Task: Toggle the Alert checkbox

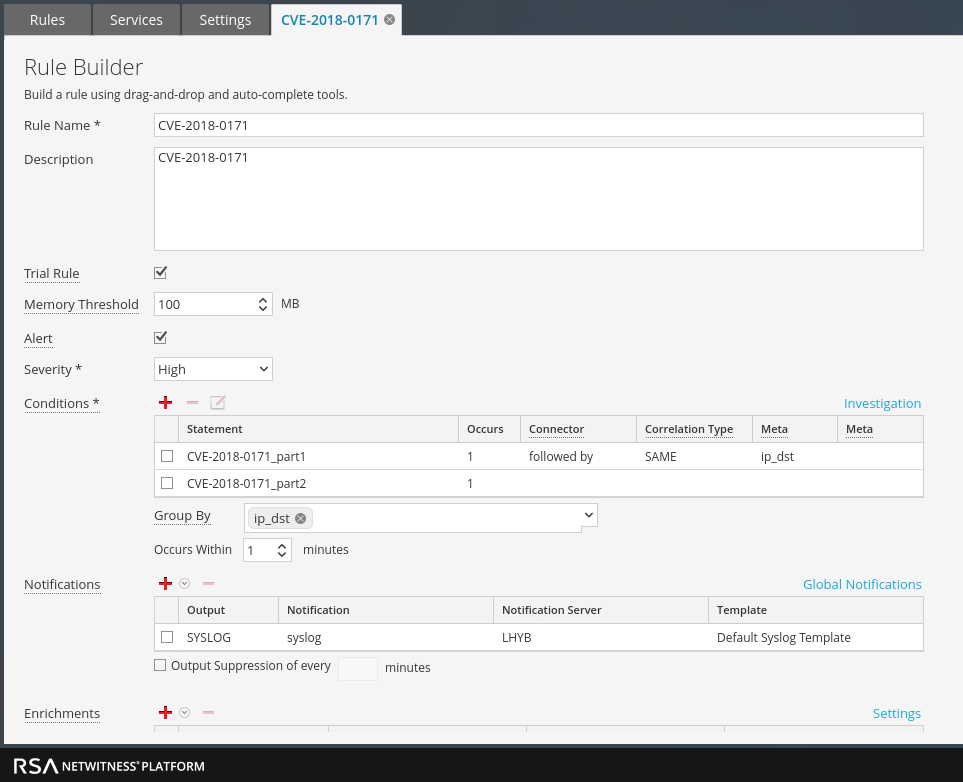Action: pos(160,338)
